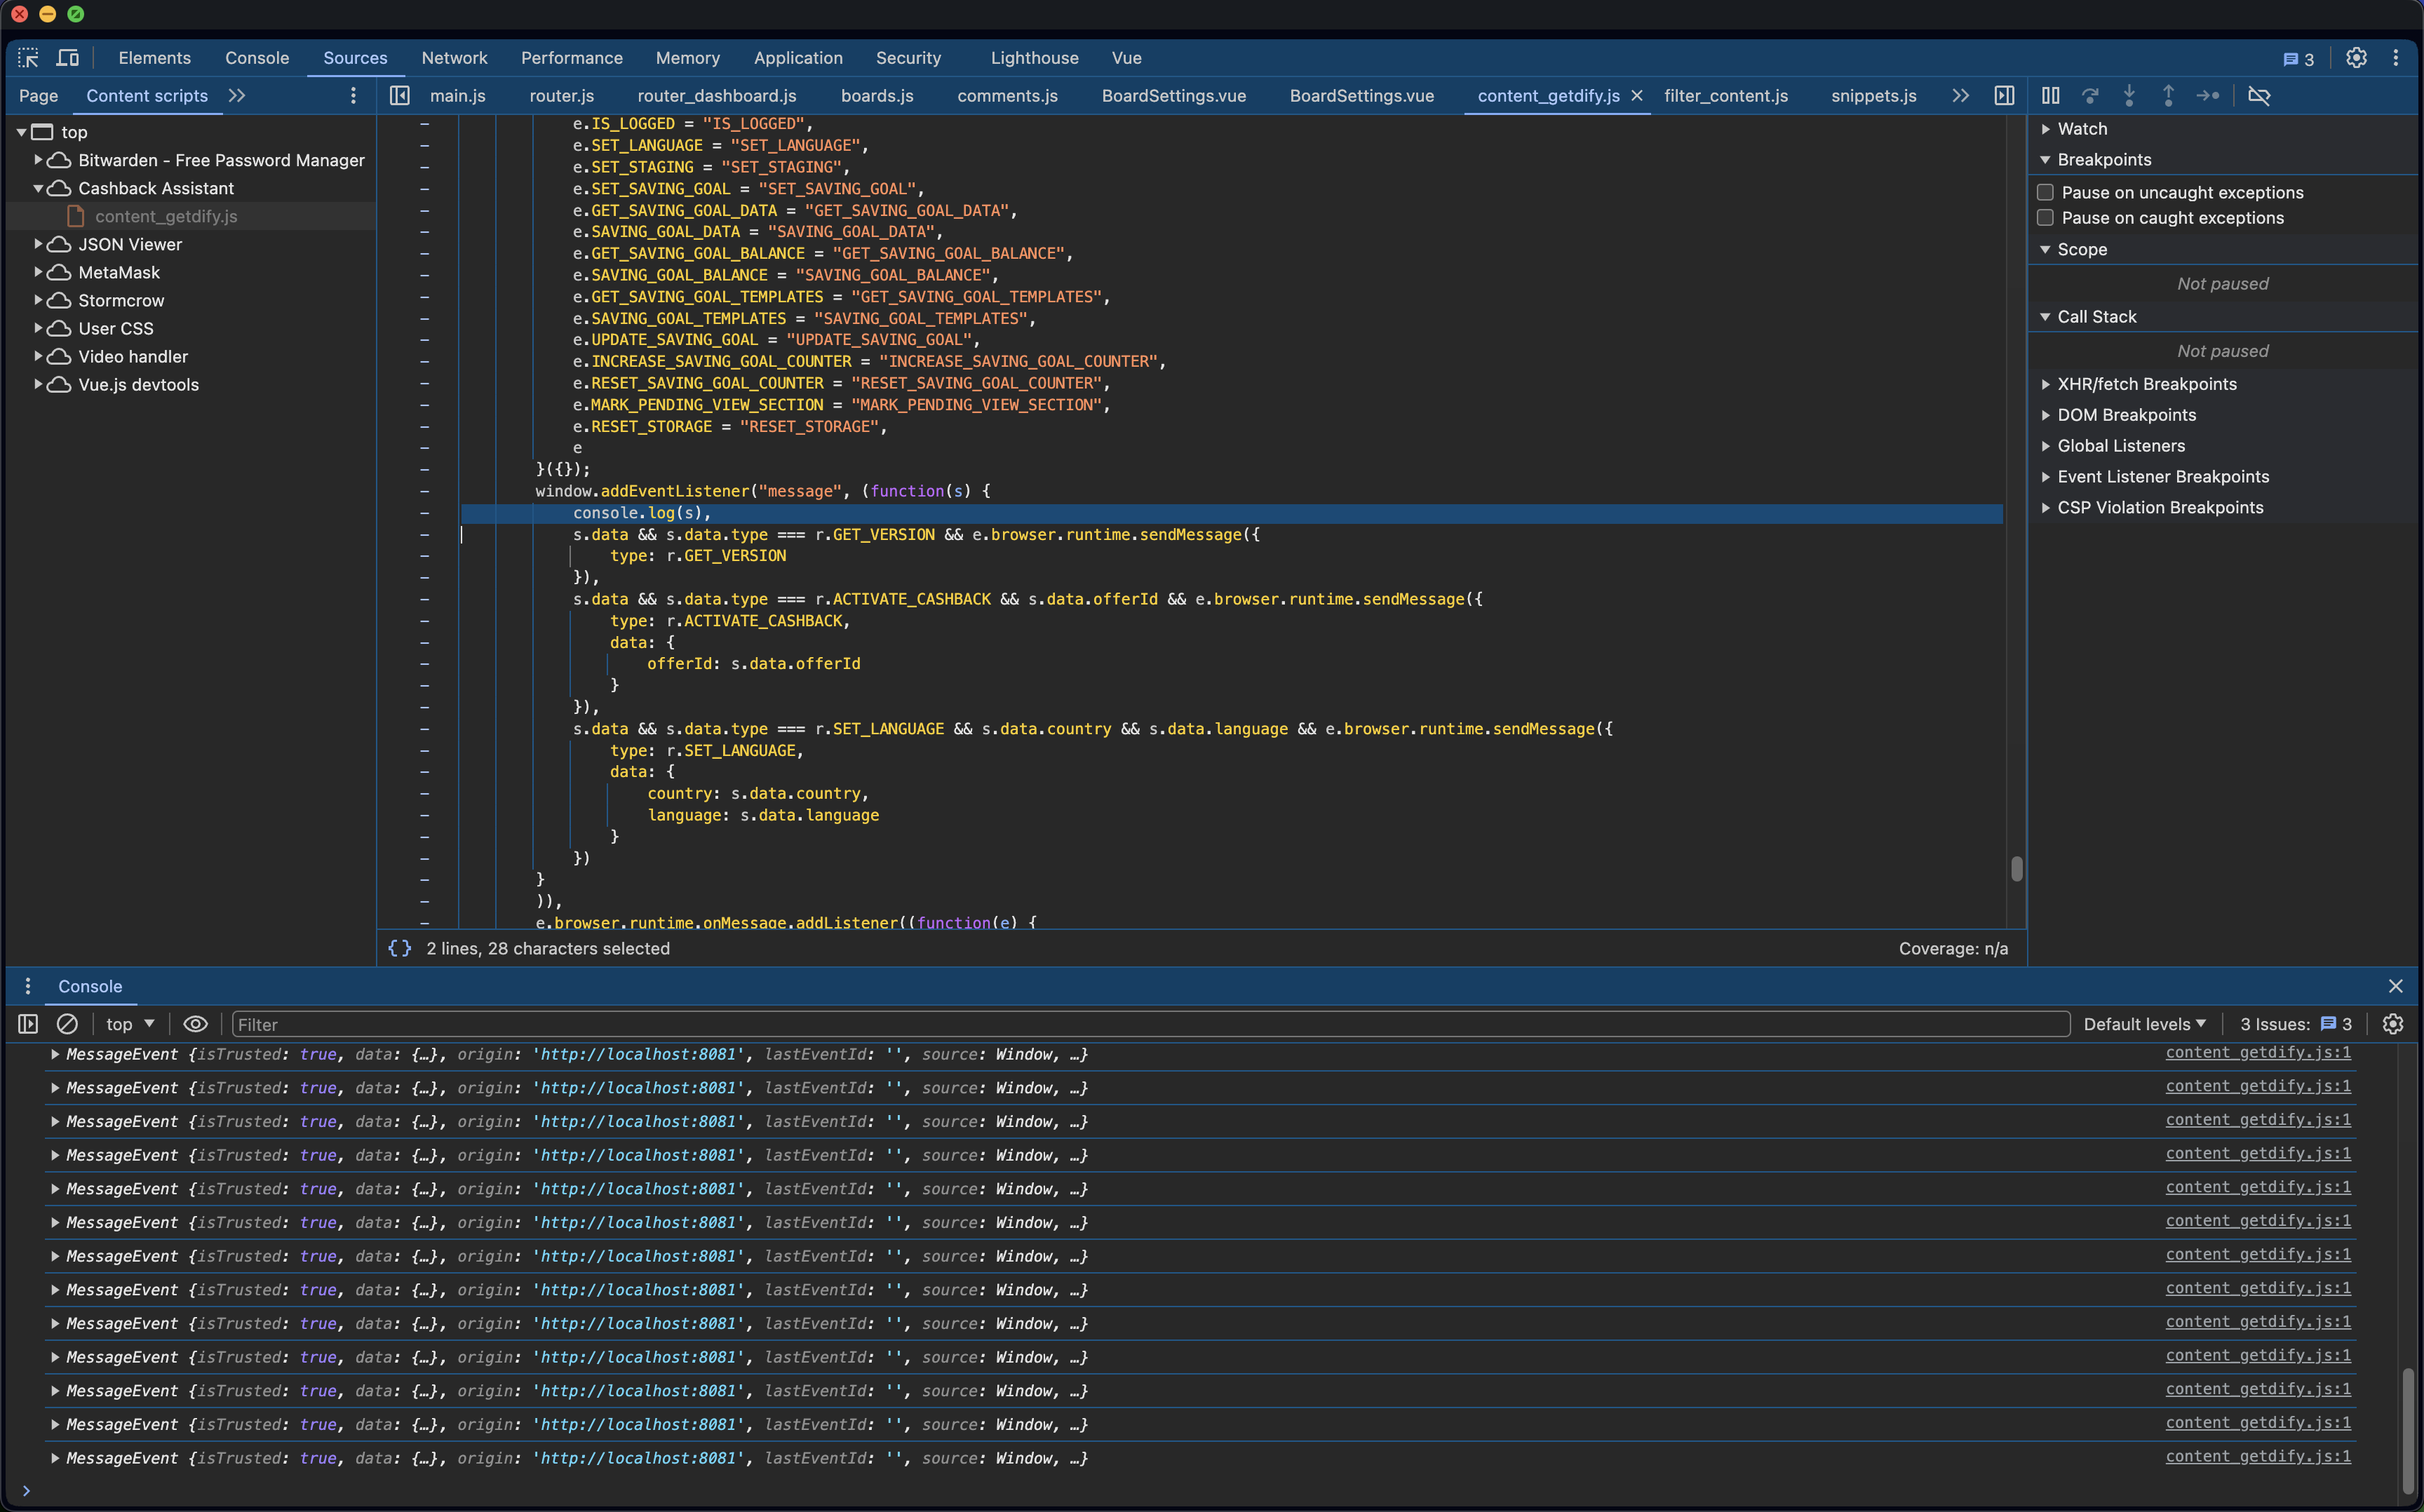Clear the console with the clear icon
Viewport: 2424px width, 1512px height.
coord(67,1024)
